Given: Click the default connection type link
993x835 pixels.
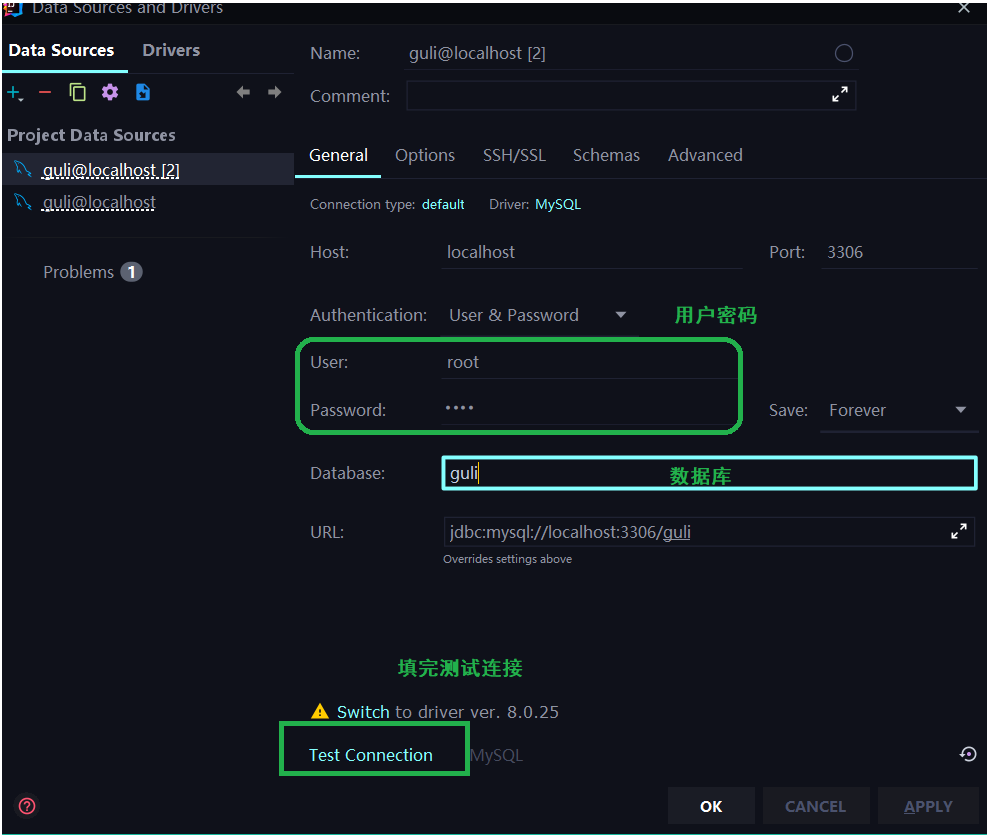Looking at the screenshot, I should (x=443, y=204).
